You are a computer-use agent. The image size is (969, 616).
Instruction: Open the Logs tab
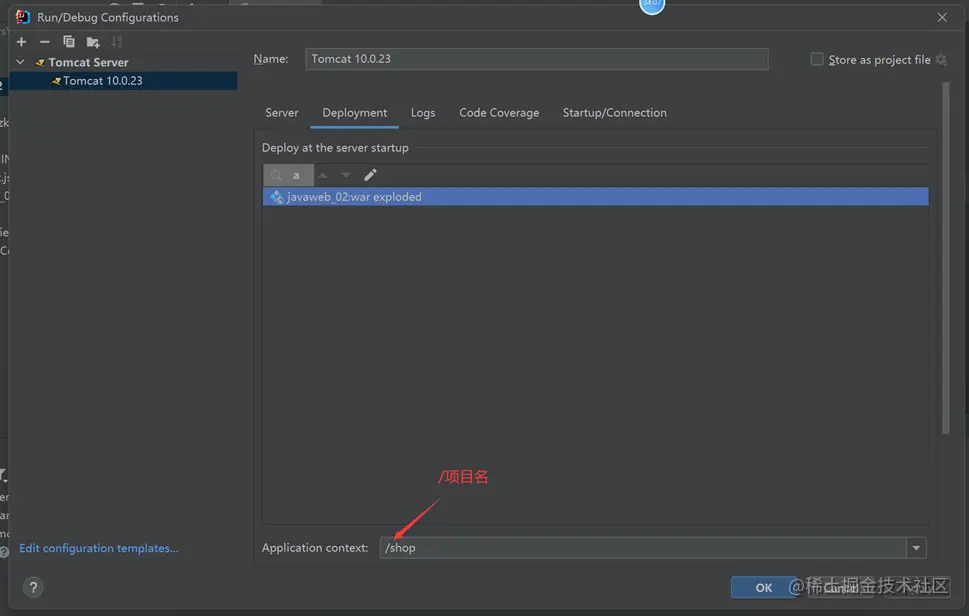423,113
